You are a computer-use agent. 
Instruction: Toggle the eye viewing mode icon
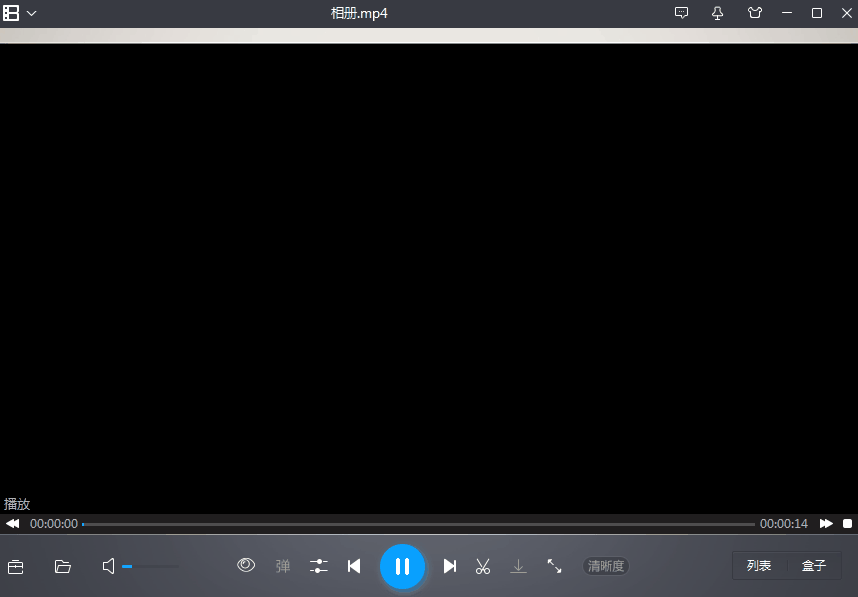pyautogui.click(x=246, y=565)
